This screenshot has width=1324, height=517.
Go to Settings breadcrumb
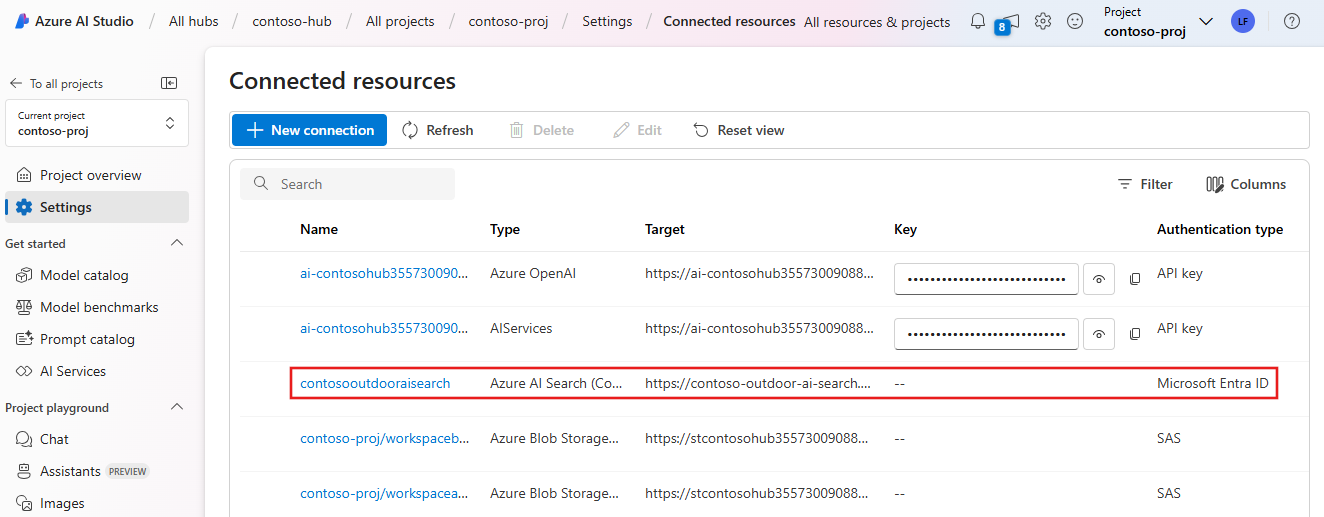click(607, 21)
